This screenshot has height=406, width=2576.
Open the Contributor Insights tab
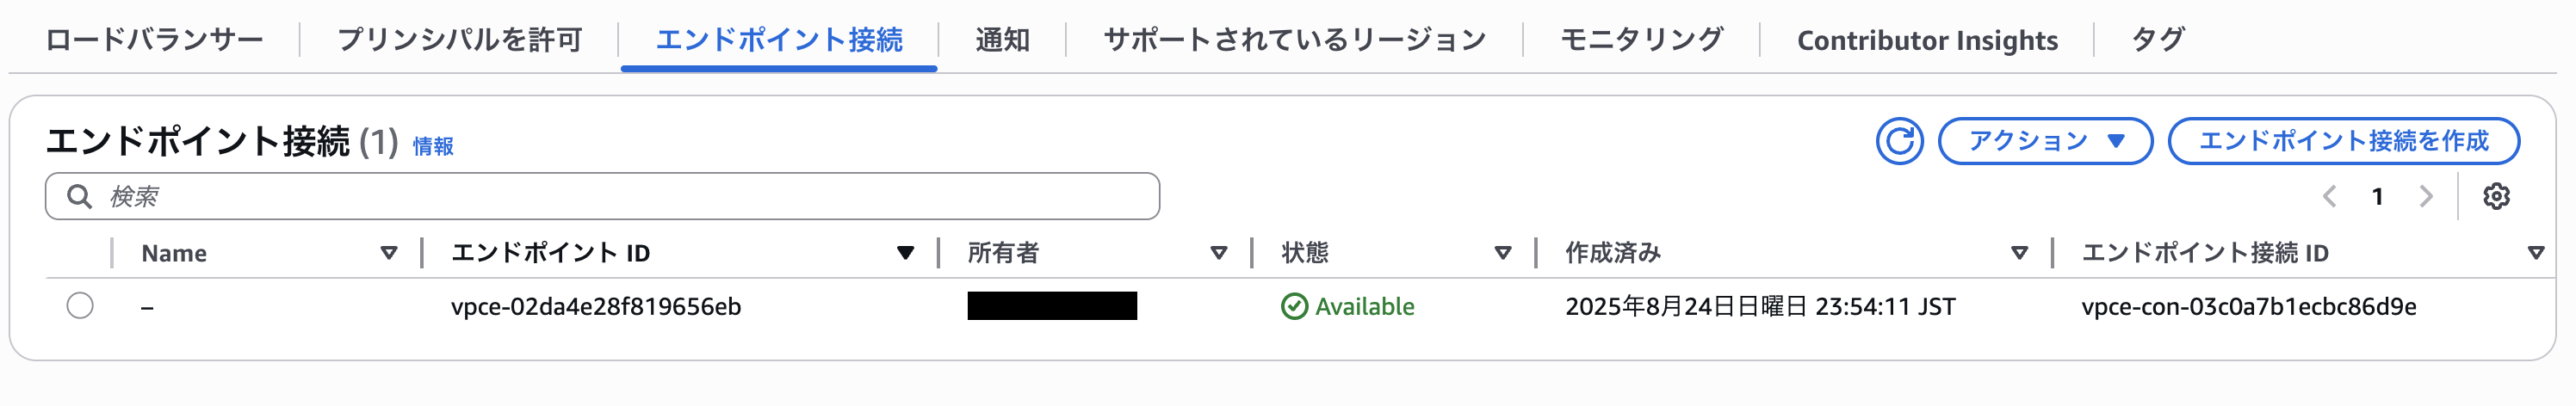[1927, 40]
